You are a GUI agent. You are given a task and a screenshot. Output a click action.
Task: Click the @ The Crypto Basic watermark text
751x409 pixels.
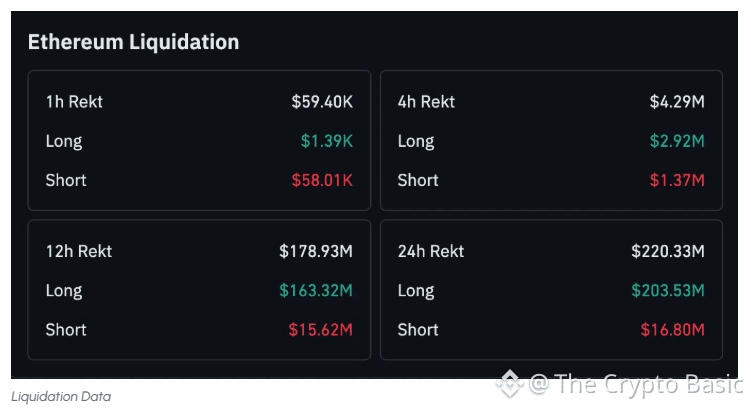pyautogui.click(x=636, y=384)
